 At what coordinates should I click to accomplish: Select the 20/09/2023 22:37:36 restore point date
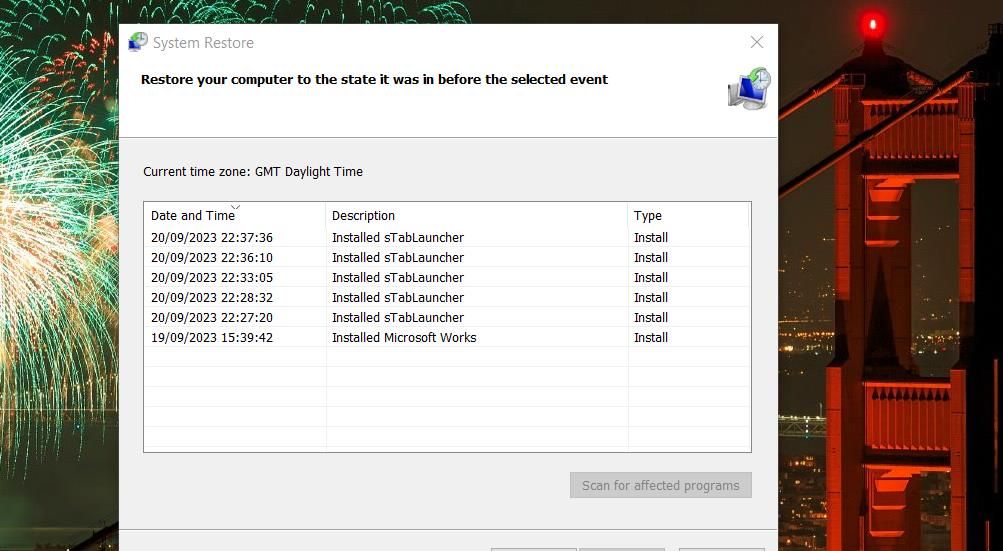pos(212,238)
